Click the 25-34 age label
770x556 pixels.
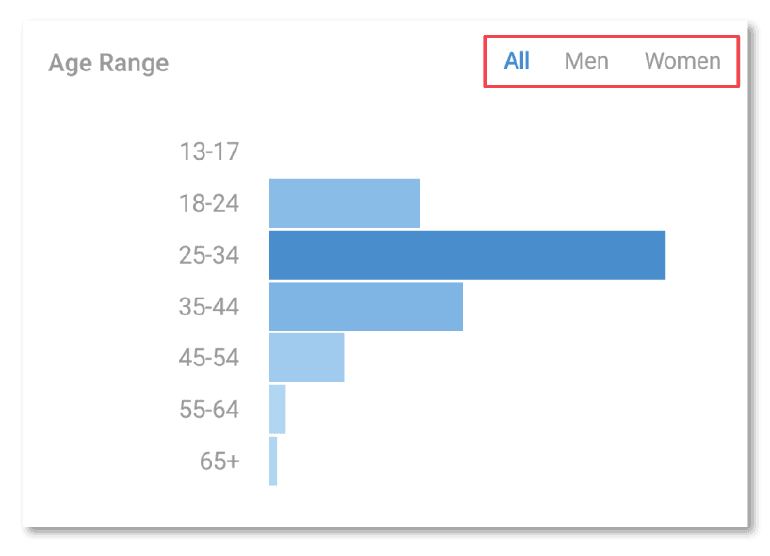point(209,255)
